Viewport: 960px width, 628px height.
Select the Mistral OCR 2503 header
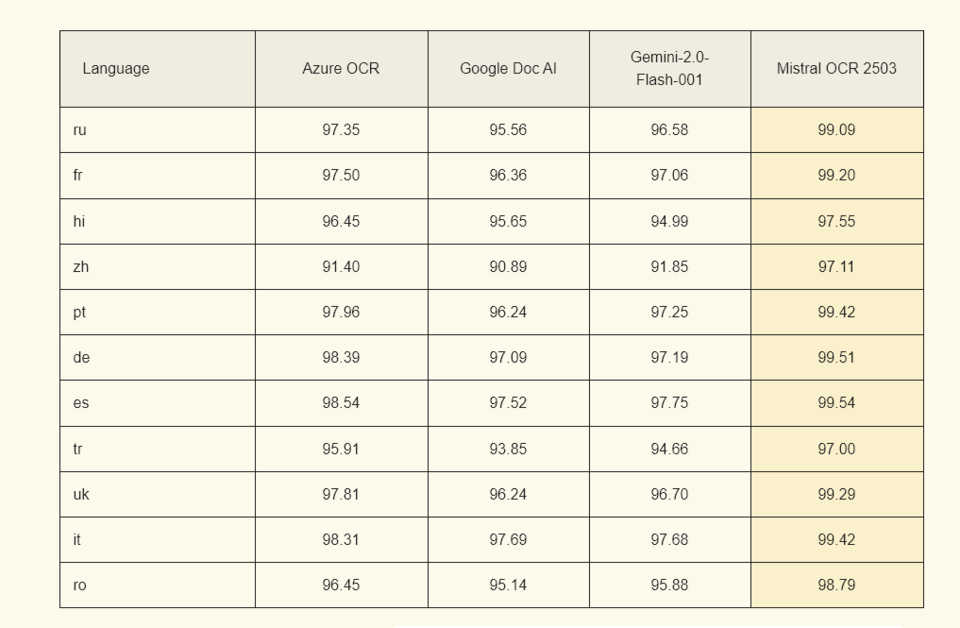836,69
